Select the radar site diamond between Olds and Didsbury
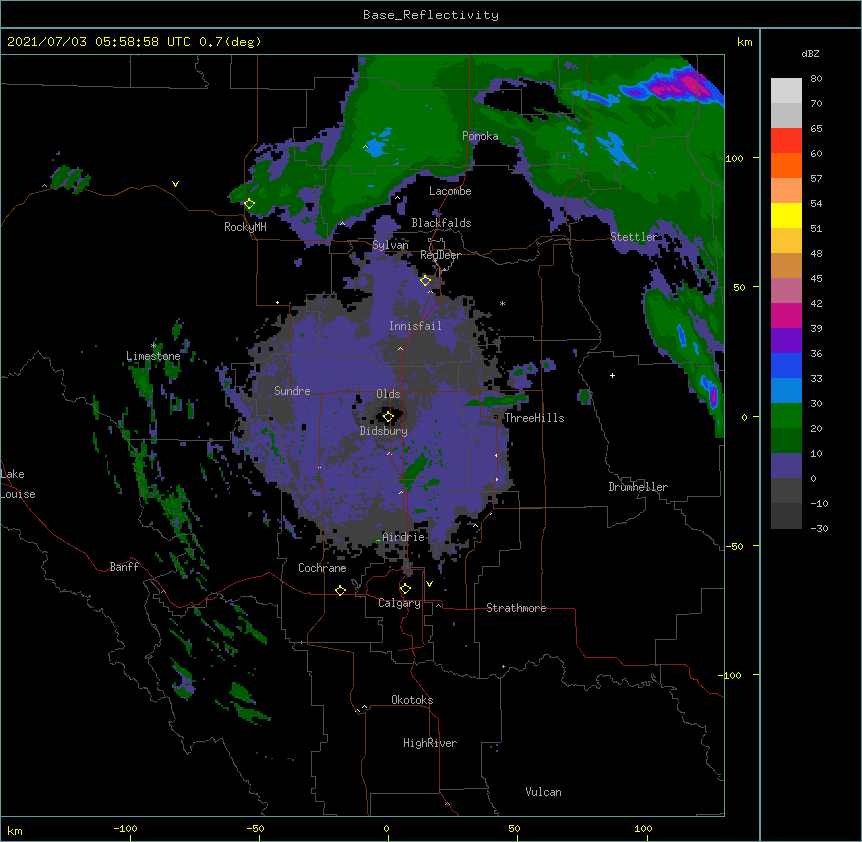This screenshot has width=862, height=842. tap(389, 417)
